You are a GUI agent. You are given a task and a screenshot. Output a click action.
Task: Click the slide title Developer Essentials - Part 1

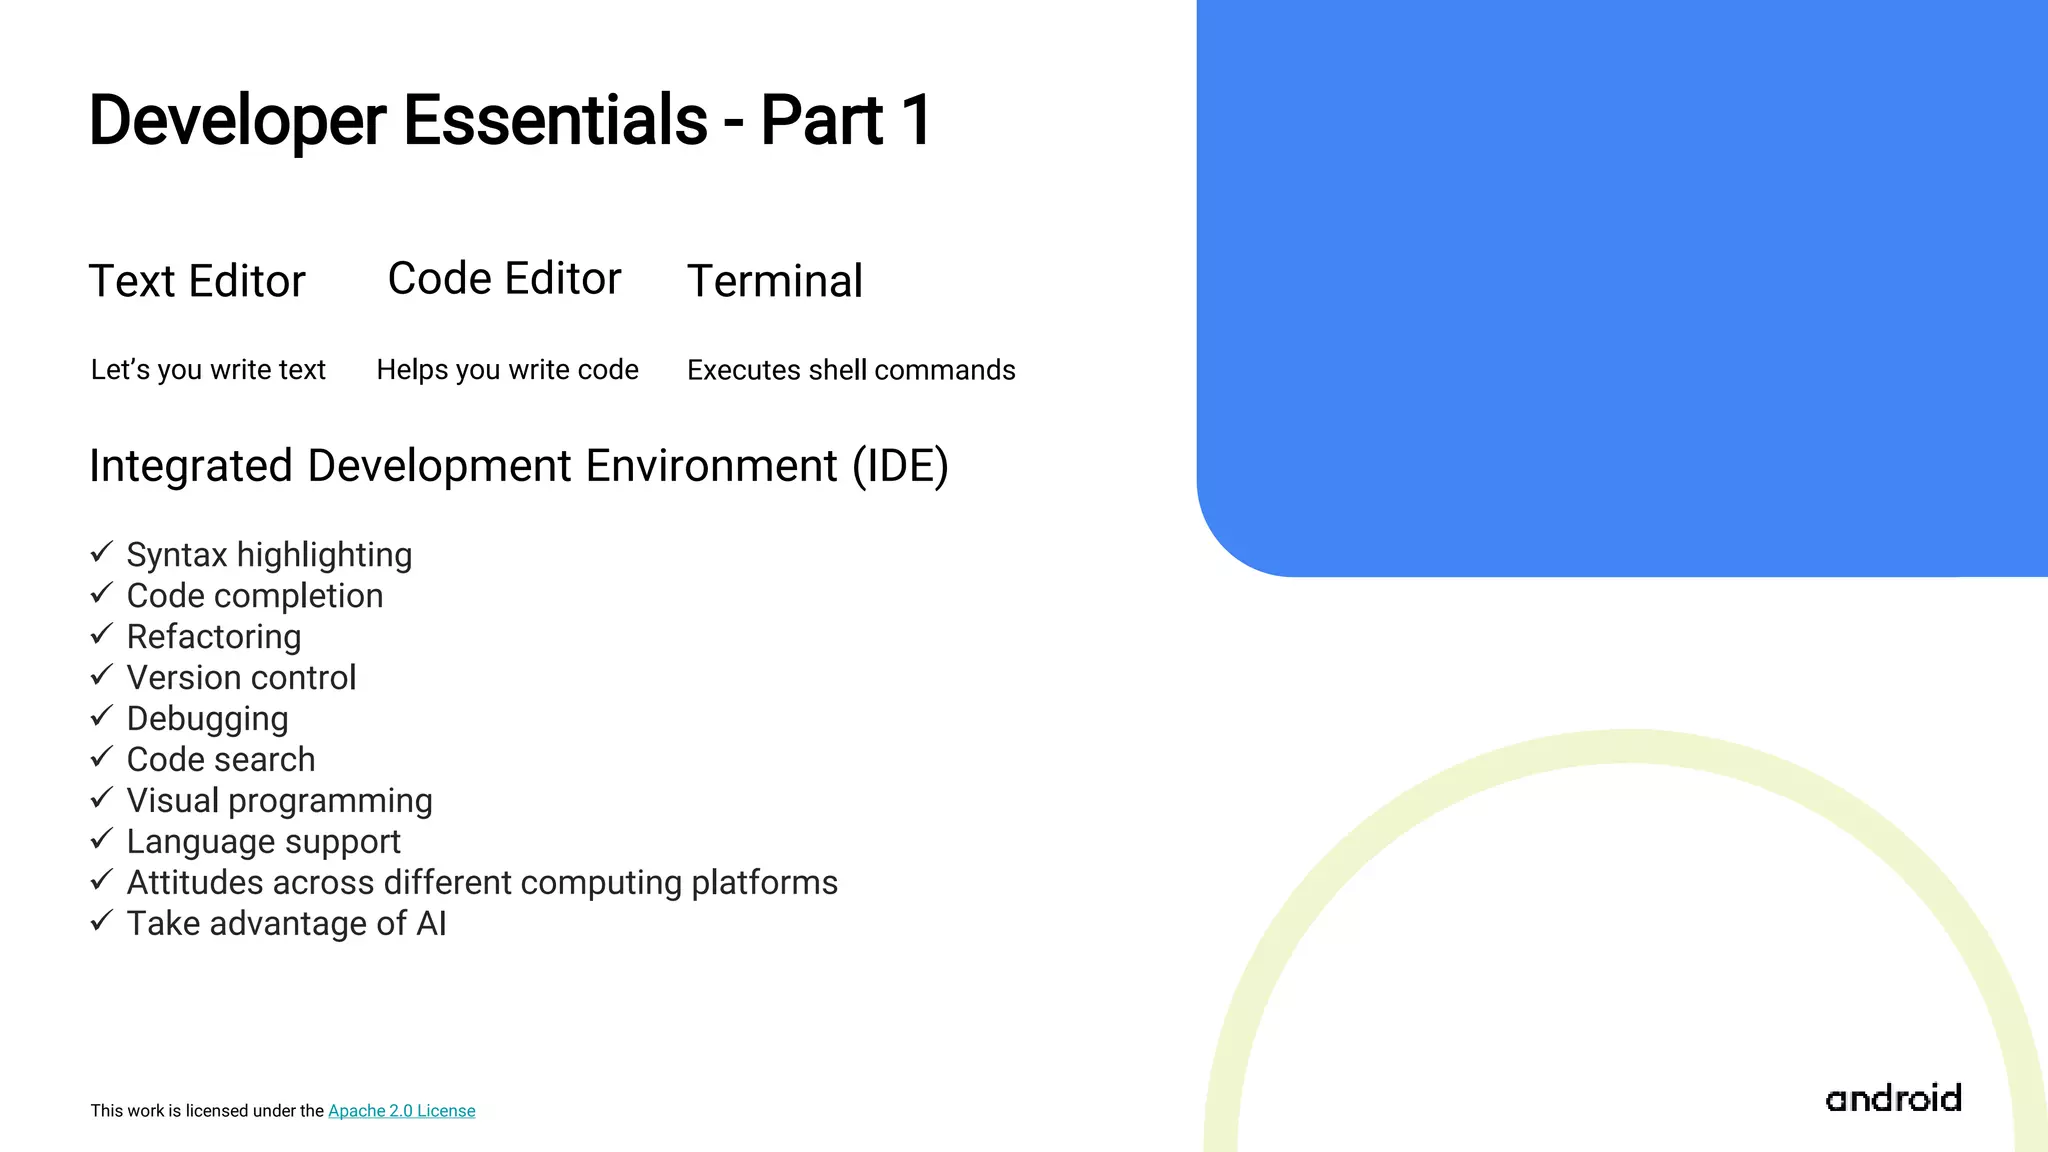tap(510, 121)
